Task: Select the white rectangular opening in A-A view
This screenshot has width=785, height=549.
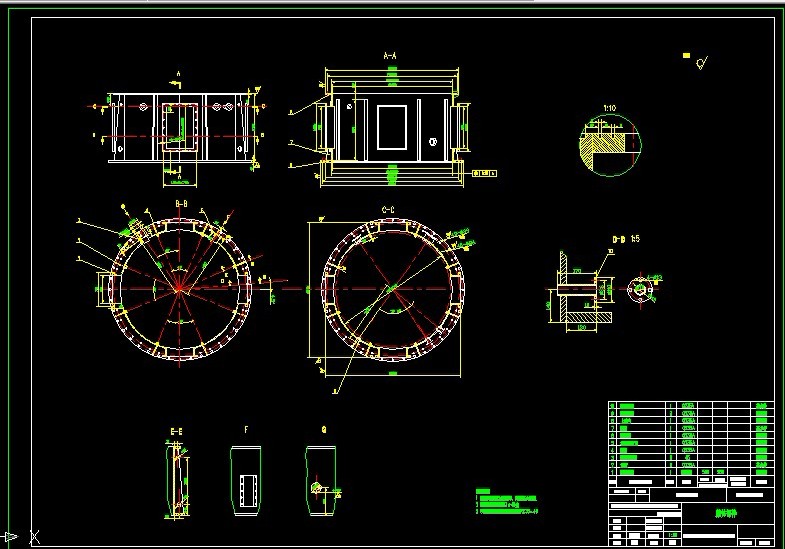Action: pos(391,127)
